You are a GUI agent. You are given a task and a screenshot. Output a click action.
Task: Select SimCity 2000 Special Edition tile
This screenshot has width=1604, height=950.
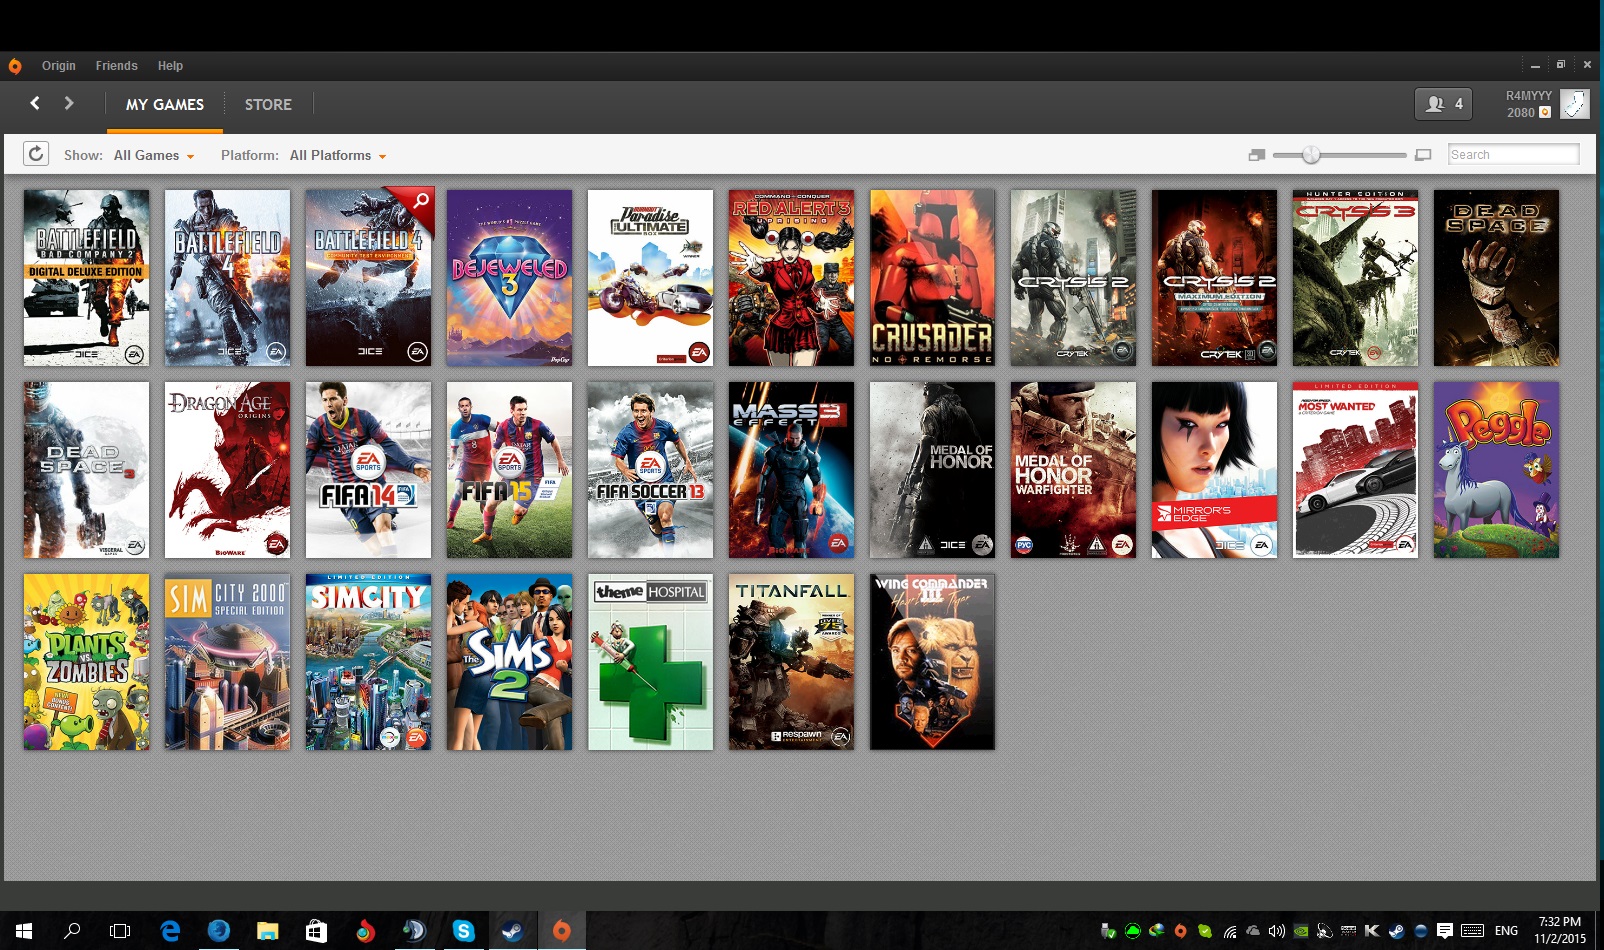coord(228,662)
